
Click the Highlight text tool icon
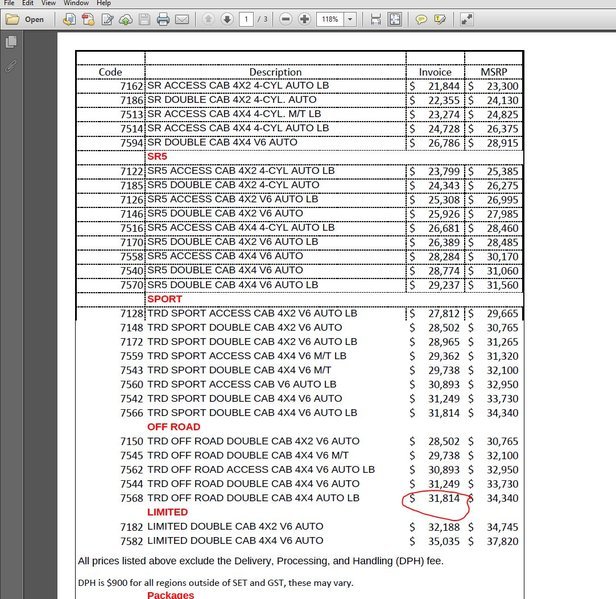(440, 19)
